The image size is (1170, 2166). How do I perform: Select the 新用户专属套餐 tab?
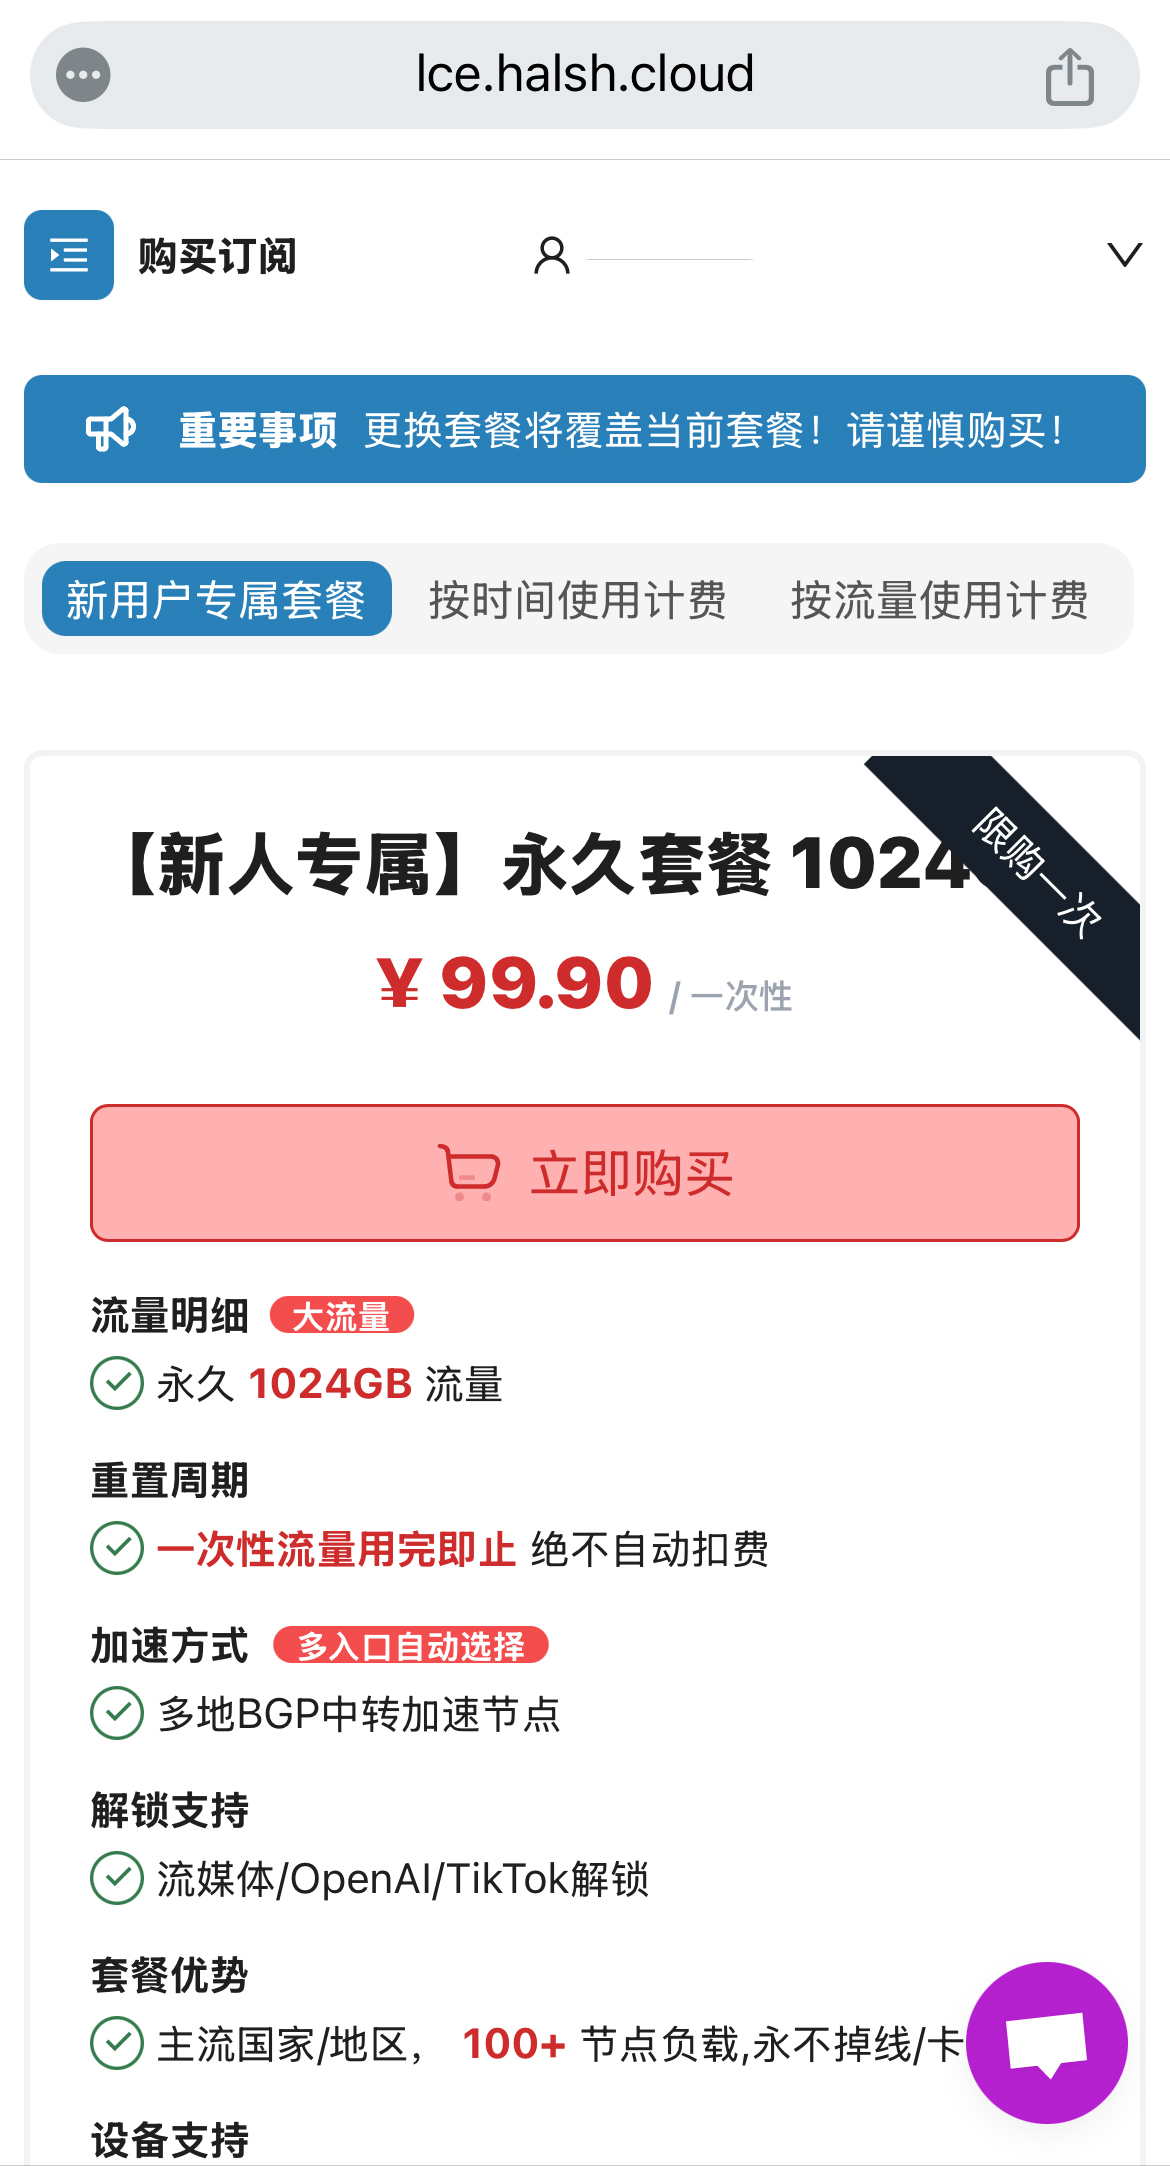pos(216,599)
